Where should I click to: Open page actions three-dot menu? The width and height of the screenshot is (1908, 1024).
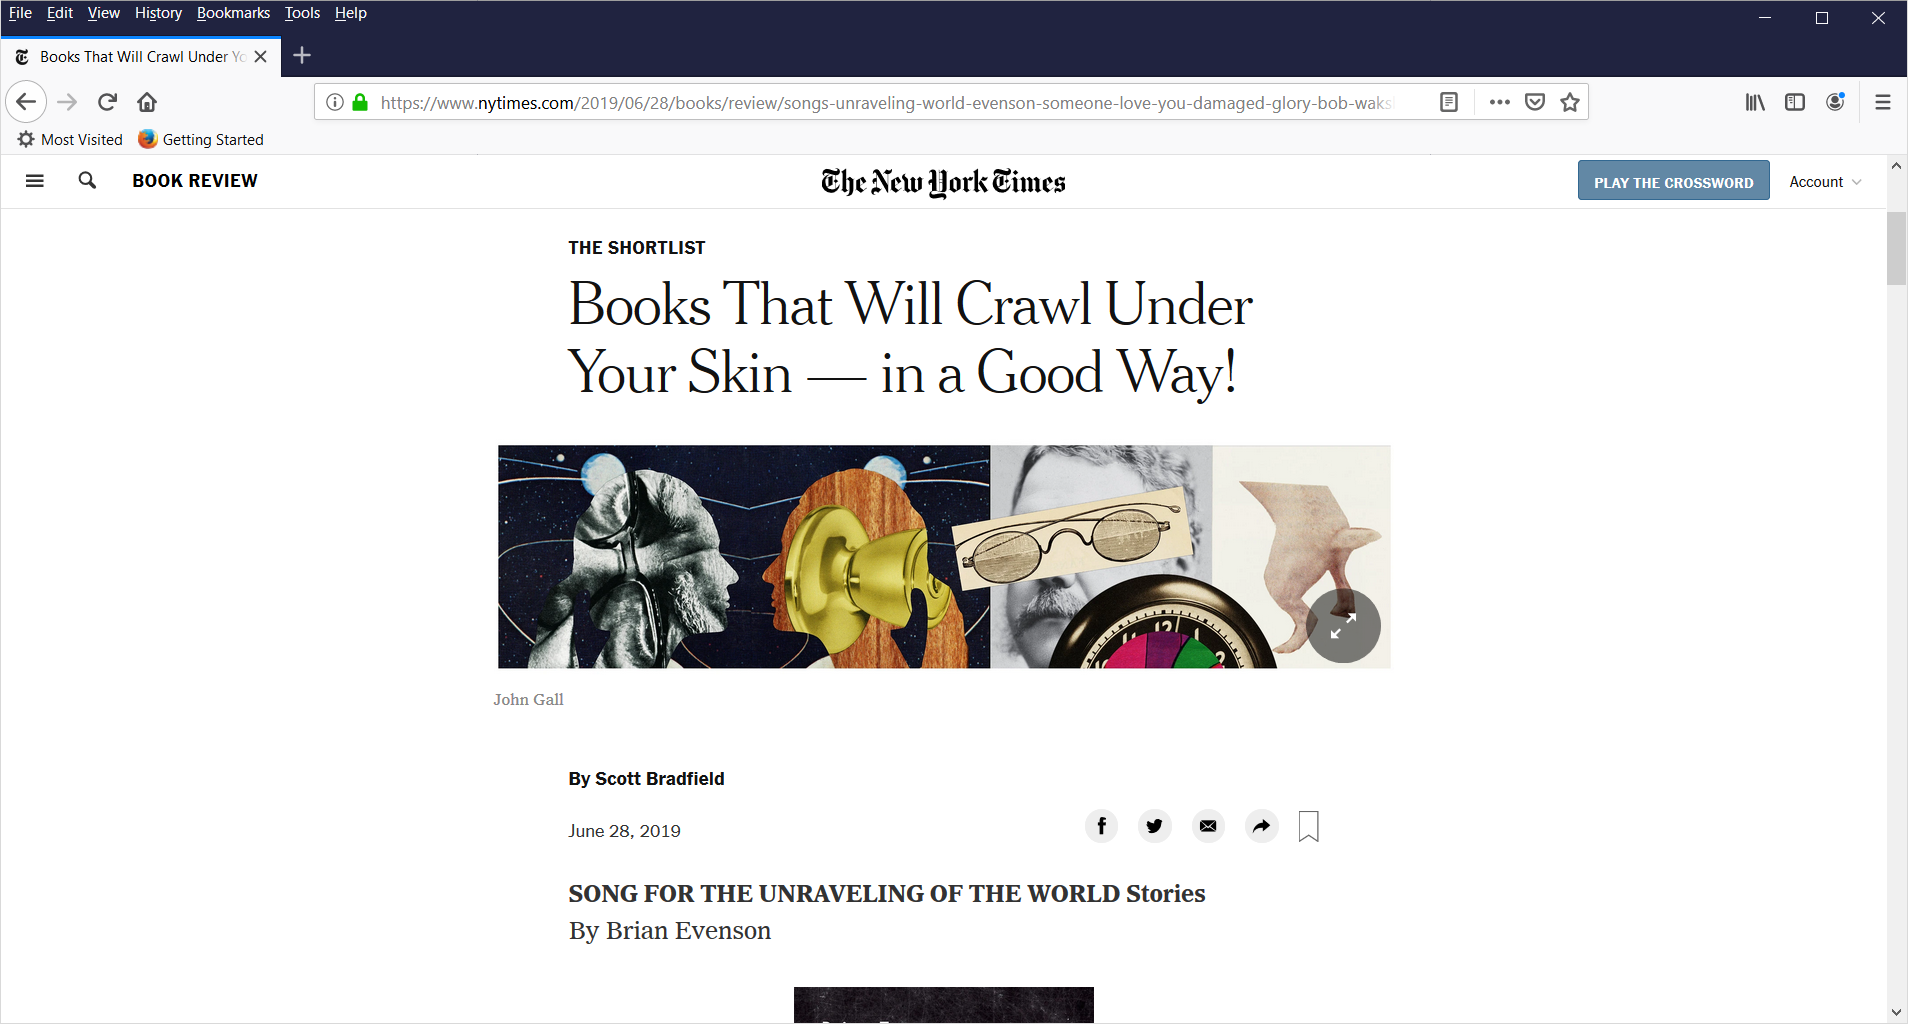1499,102
